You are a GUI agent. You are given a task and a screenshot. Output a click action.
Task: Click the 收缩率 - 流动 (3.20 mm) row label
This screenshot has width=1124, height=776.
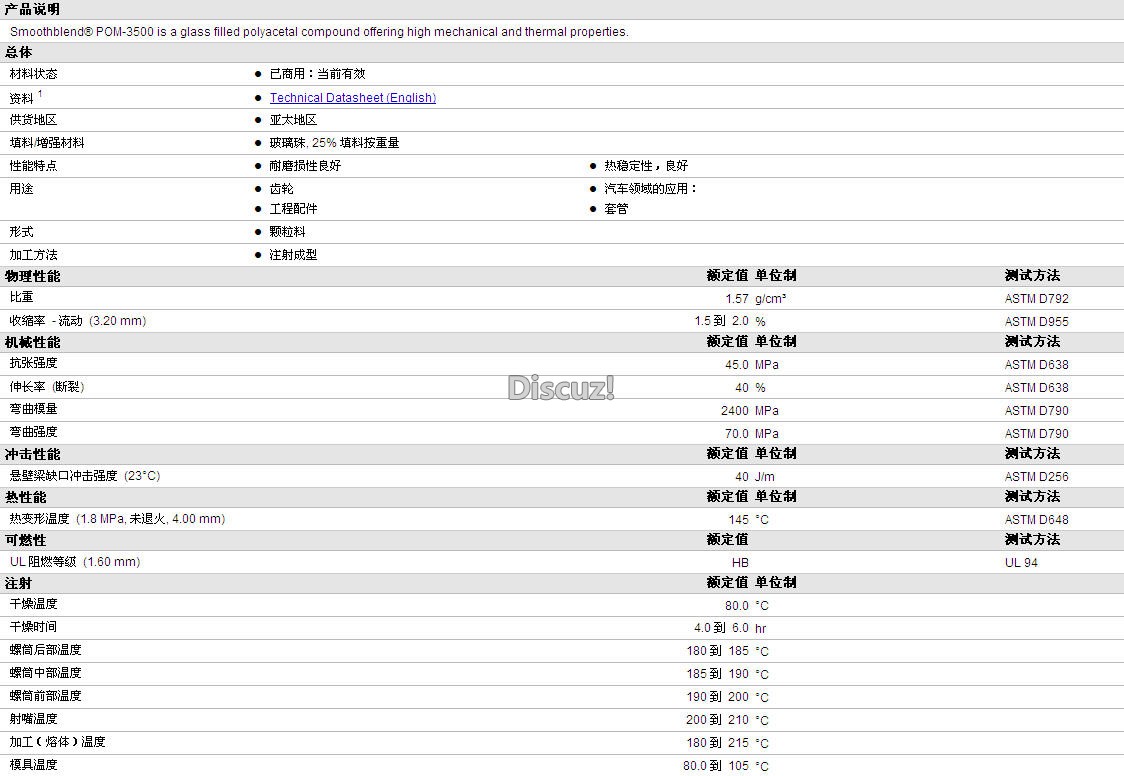tap(77, 320)
